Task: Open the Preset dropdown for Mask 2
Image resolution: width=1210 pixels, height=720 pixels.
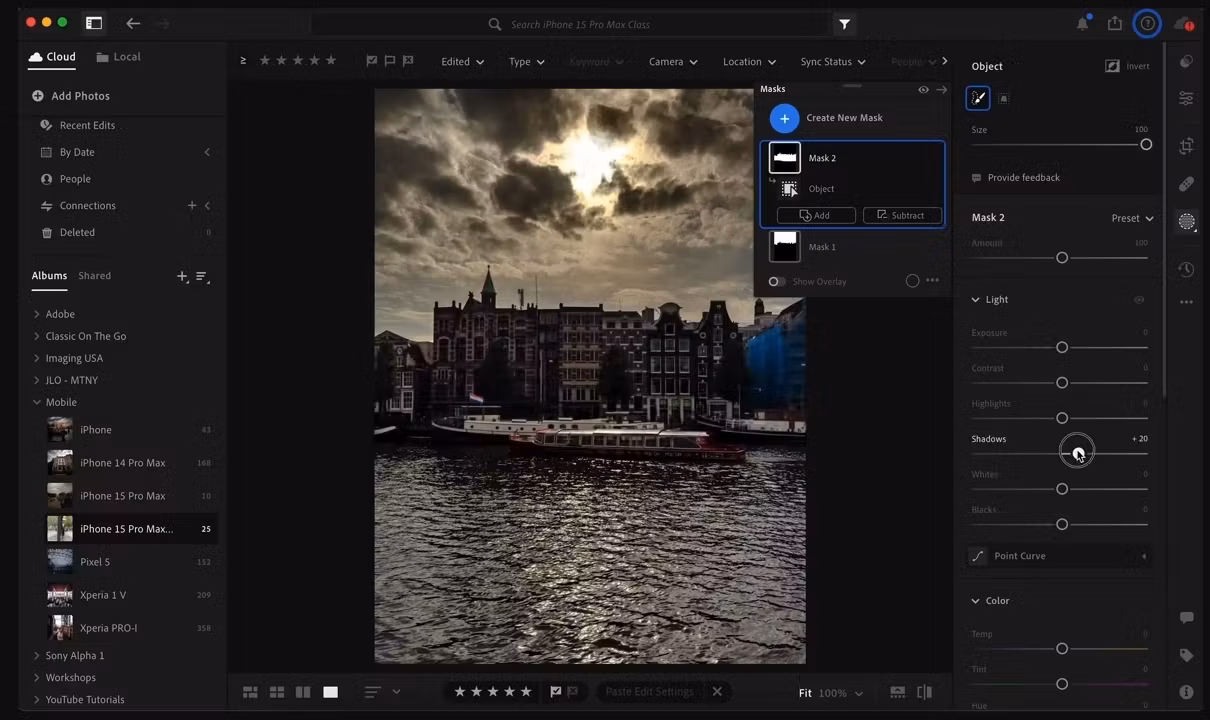Action: 1132,218
